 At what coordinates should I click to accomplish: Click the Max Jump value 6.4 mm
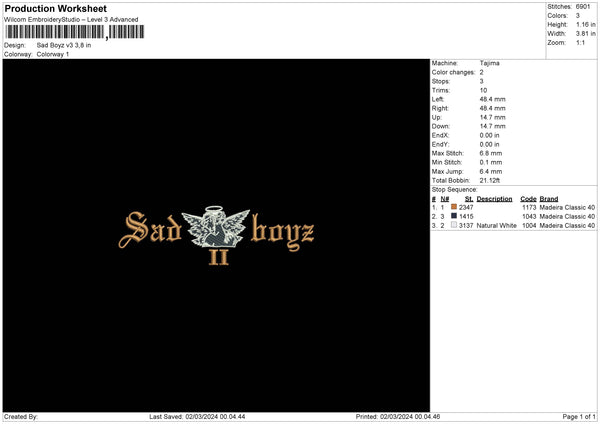click(491, 171)
